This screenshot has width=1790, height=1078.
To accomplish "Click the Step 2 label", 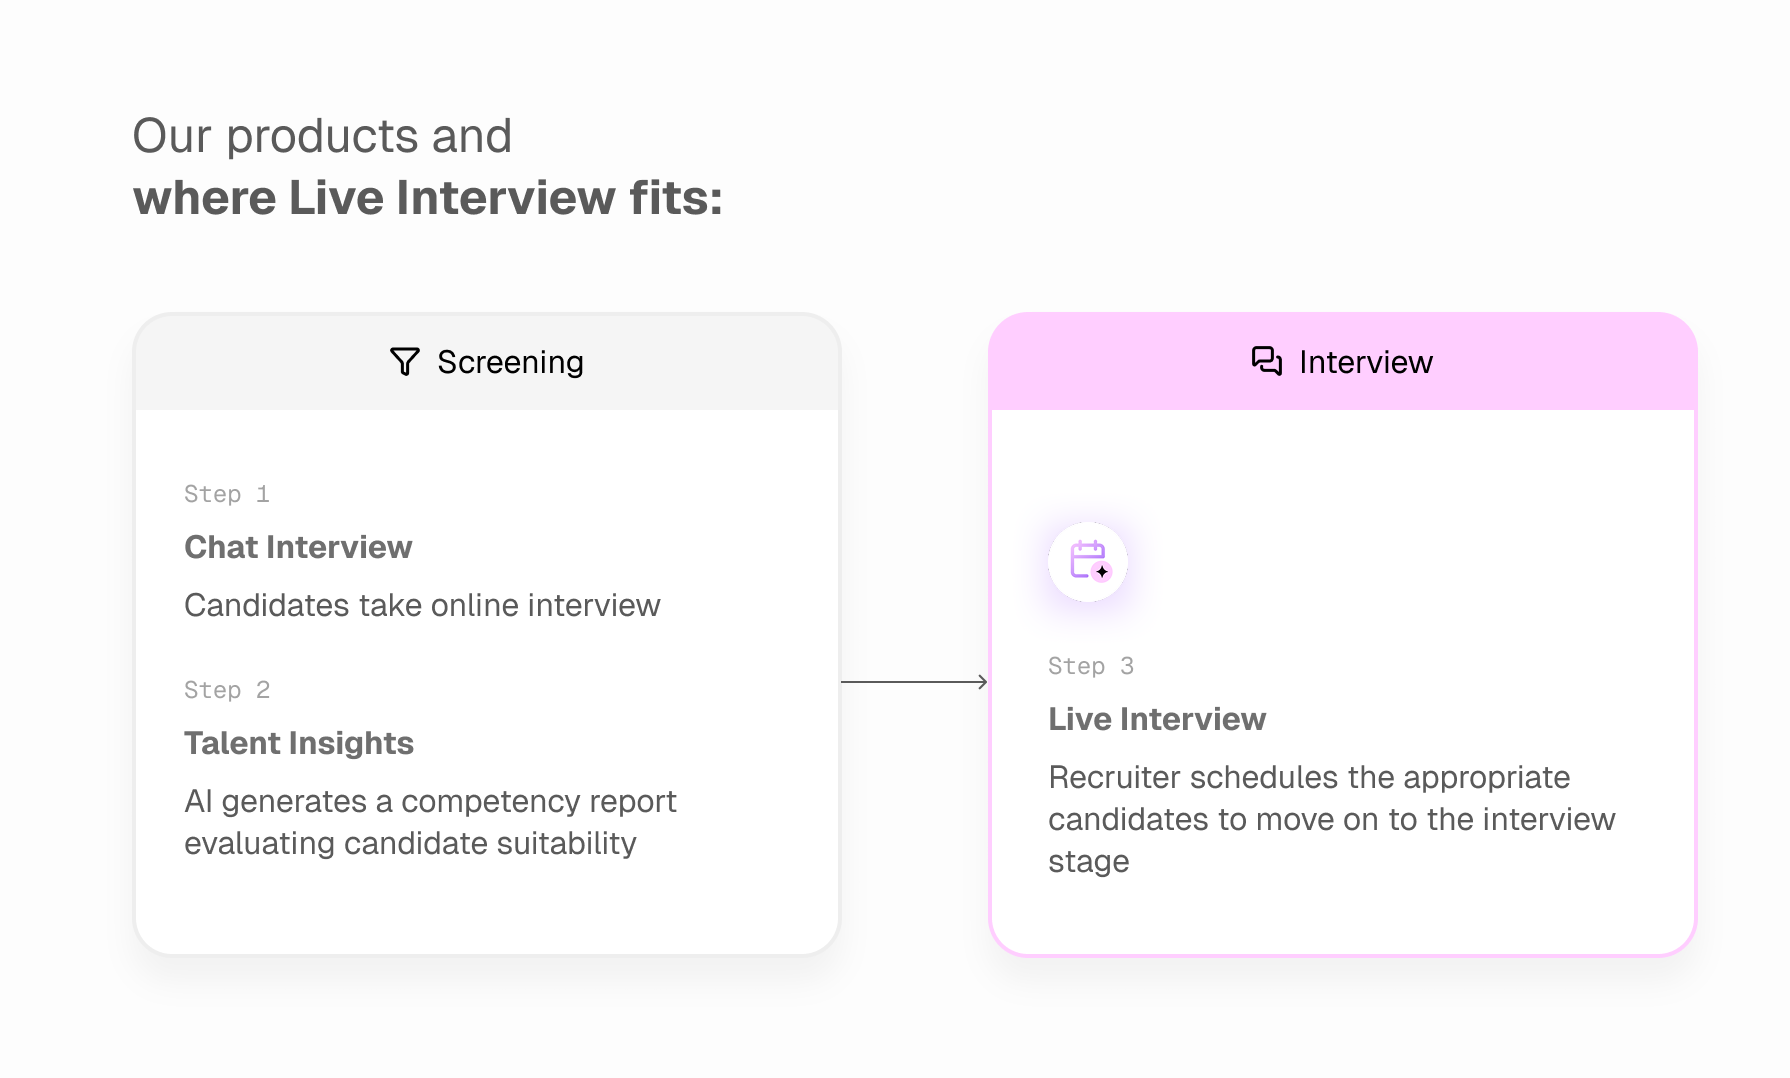I will (x=227, y=690).
